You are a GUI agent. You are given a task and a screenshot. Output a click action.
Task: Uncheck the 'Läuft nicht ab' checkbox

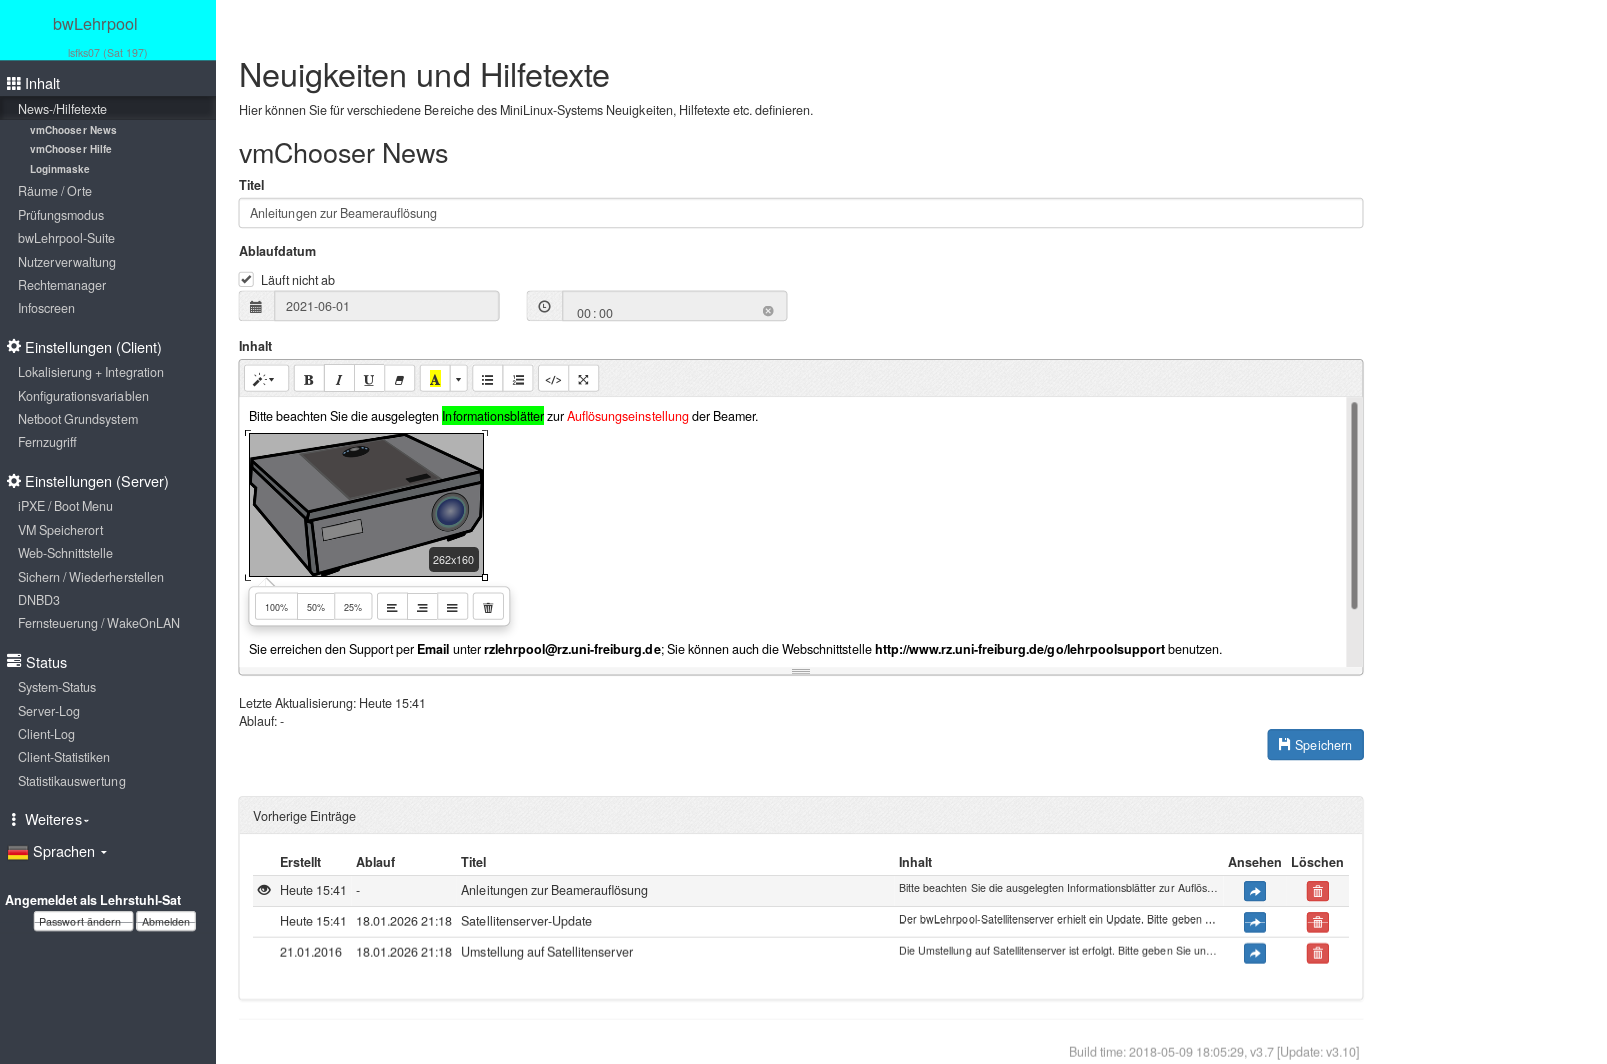pyautogui.click(x=246, y=280)
